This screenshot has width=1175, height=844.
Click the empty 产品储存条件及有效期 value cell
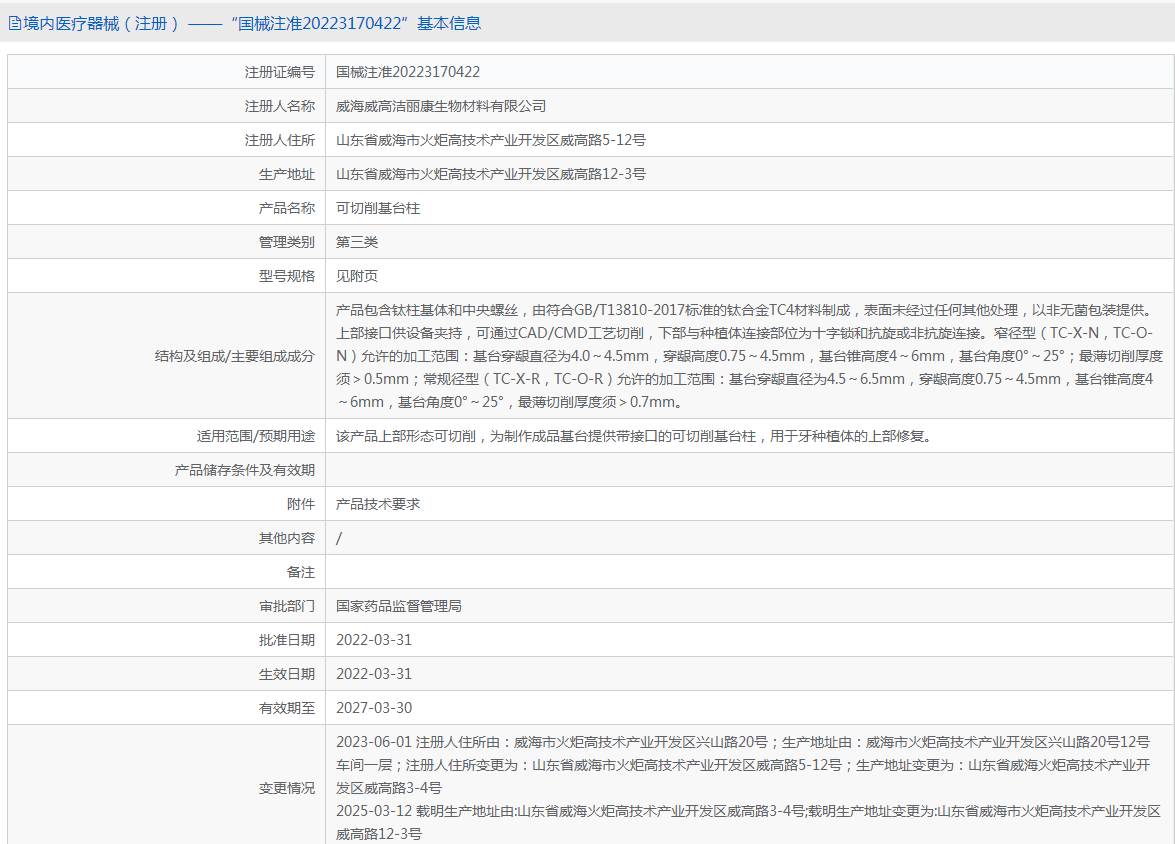point(748,470)
